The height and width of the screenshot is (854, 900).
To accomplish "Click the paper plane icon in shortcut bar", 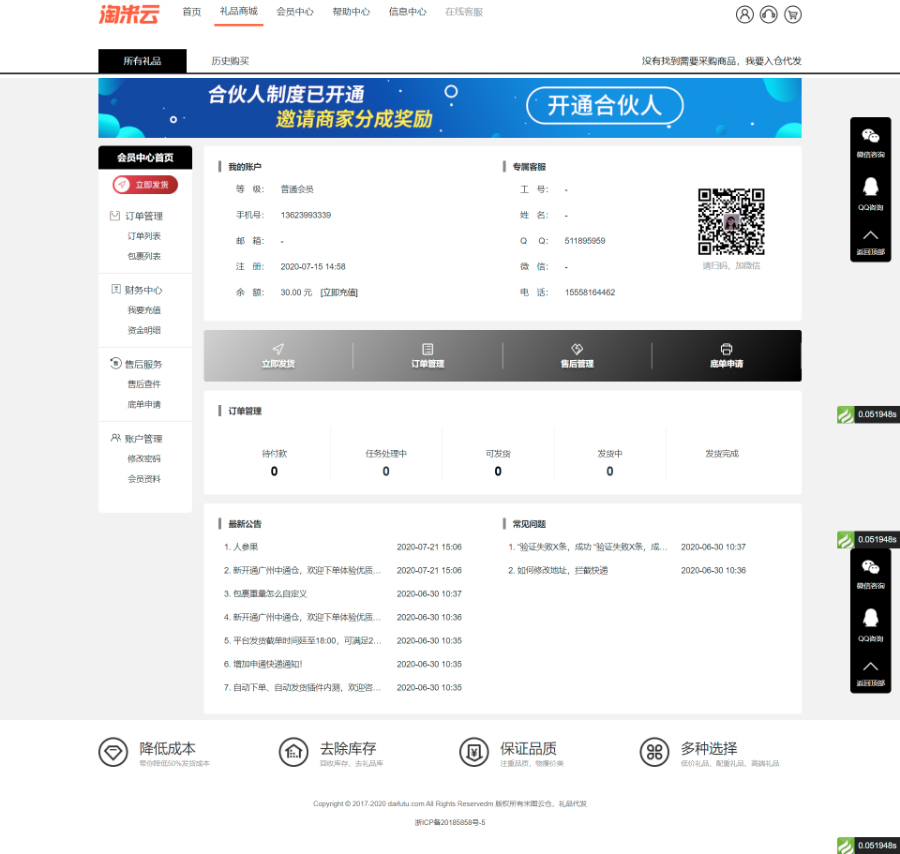I will click(278, 348).
